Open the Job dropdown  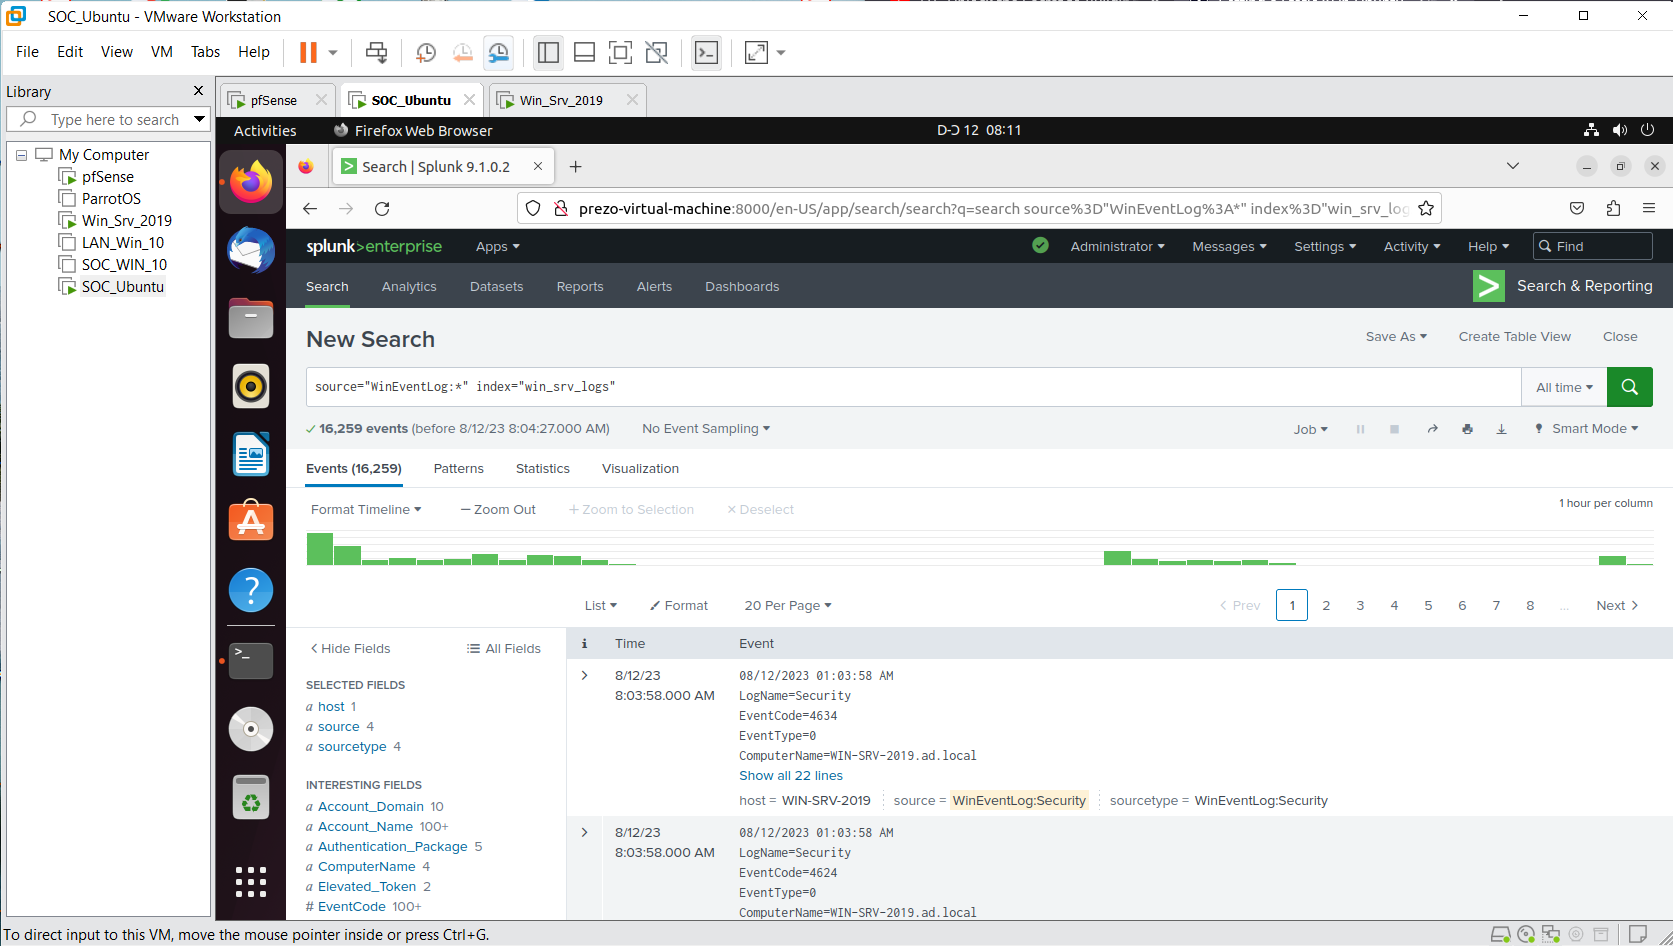click(x=1310, y=429)
